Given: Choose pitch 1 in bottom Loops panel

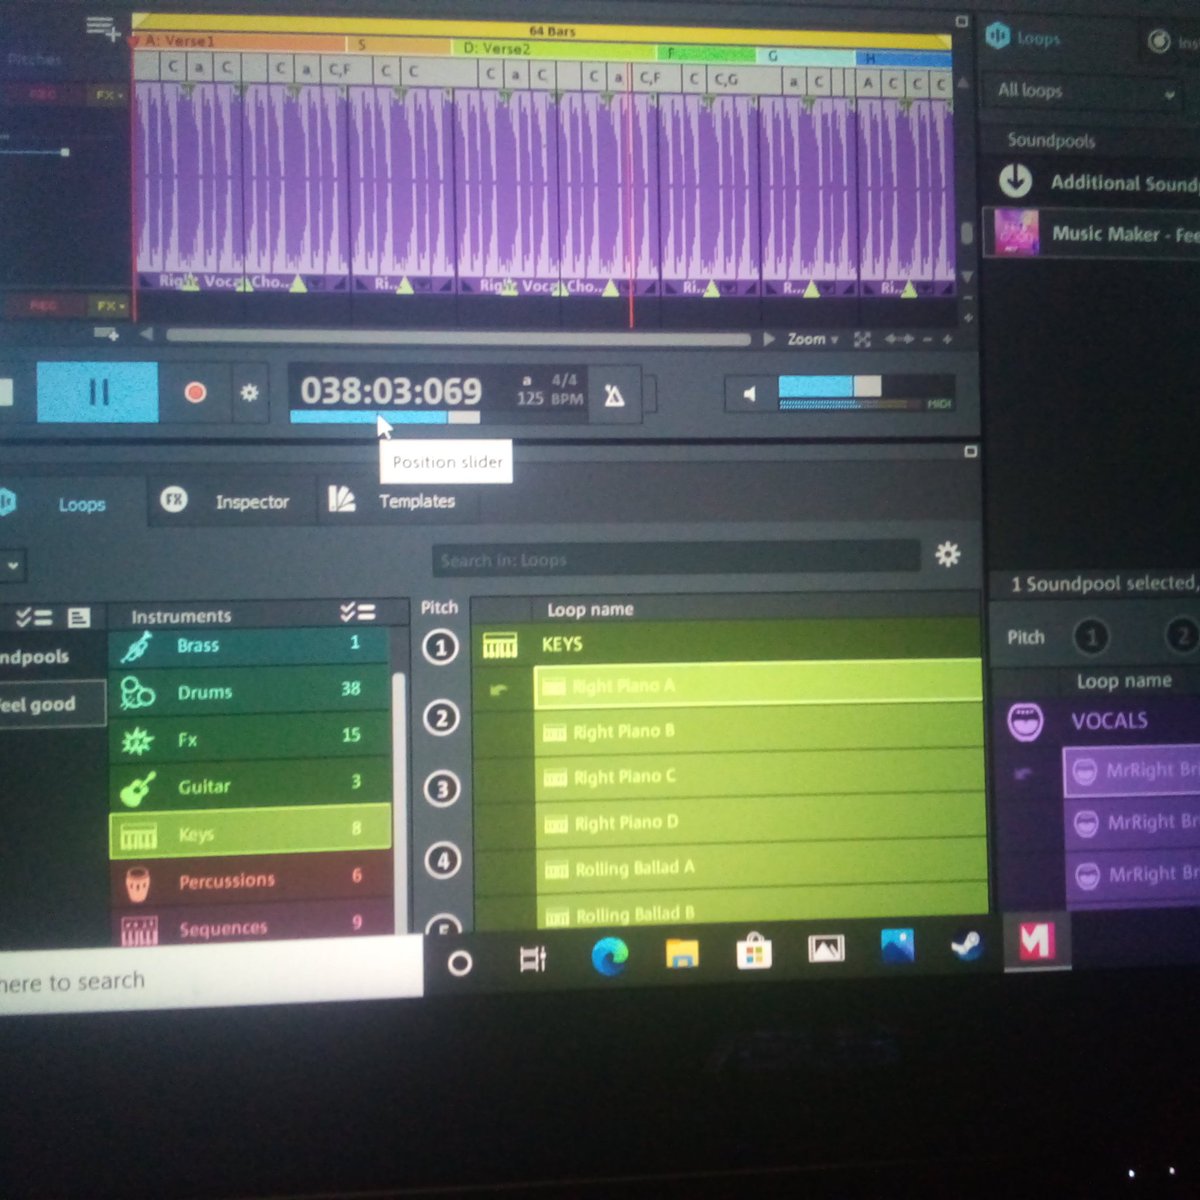Looking at the screenshot, I should pos(440,647).
